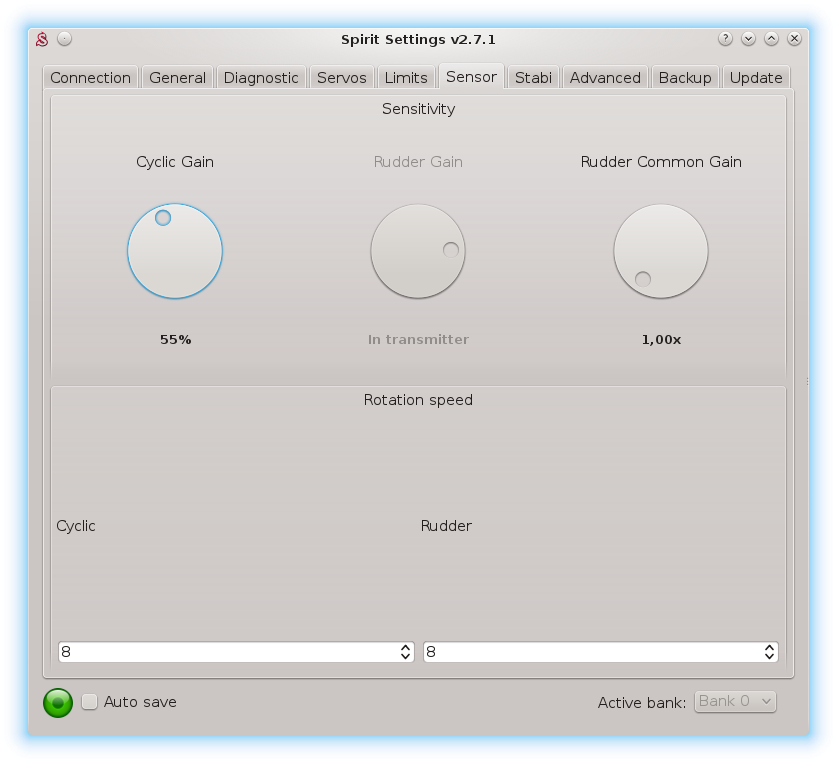Increase the Cyclic rotation speed value

click(x=405, y=647)
